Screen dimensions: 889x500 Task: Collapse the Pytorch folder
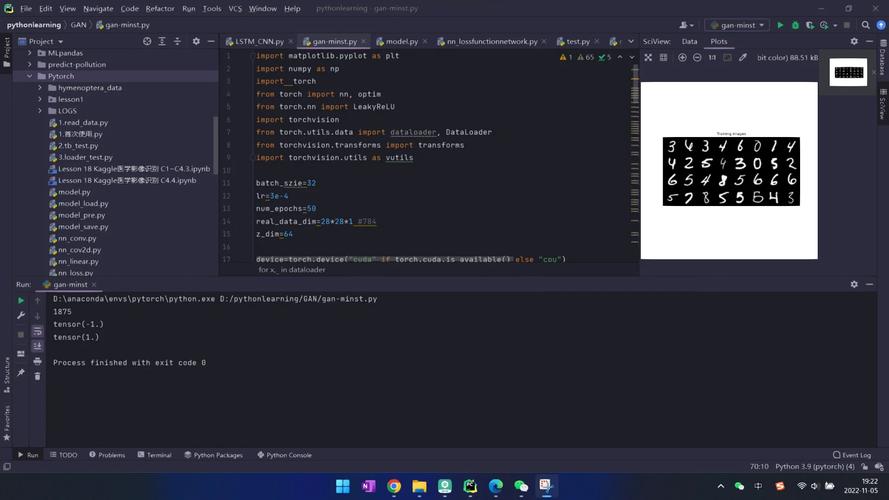pyautogui.click(x=29, y=76)
